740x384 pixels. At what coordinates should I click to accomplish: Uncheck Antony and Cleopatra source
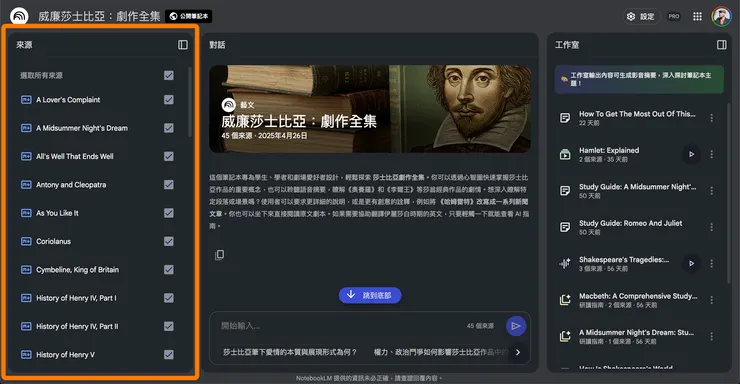click(x=168, y=184)
